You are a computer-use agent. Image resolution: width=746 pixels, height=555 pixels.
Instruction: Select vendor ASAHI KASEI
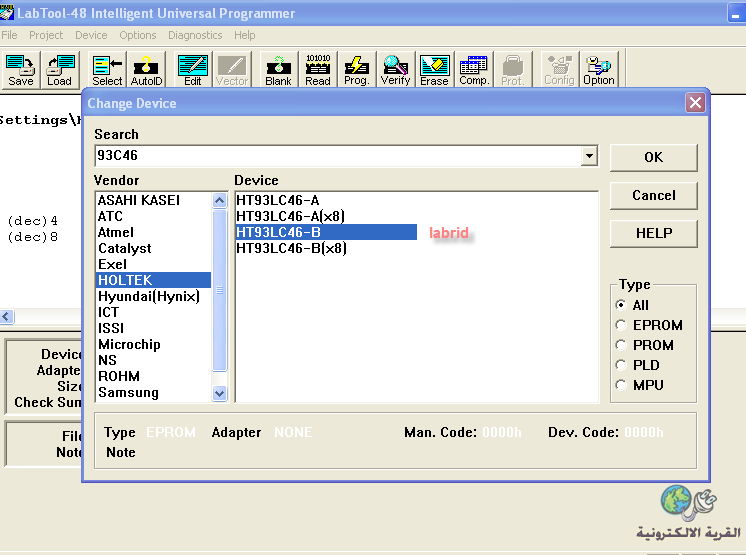pyautogui.click(x=153, y=200)
